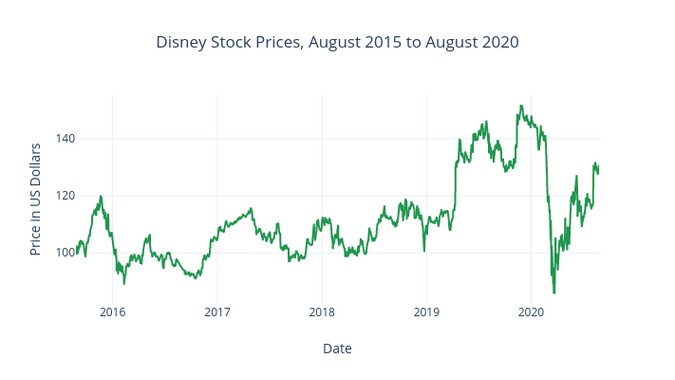Select the 'Date' x-axis label
The width and height of the screenshot is (675, 380).
pyautogui.click(x=337, y=348)
